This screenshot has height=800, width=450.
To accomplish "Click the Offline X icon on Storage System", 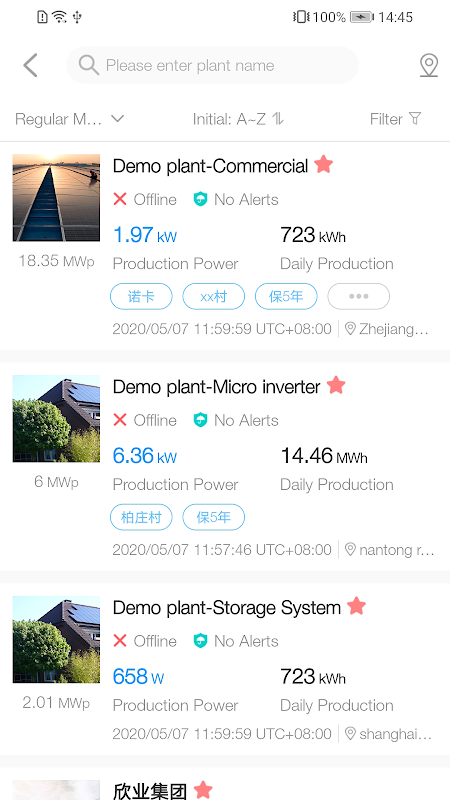I will [120, 641].
